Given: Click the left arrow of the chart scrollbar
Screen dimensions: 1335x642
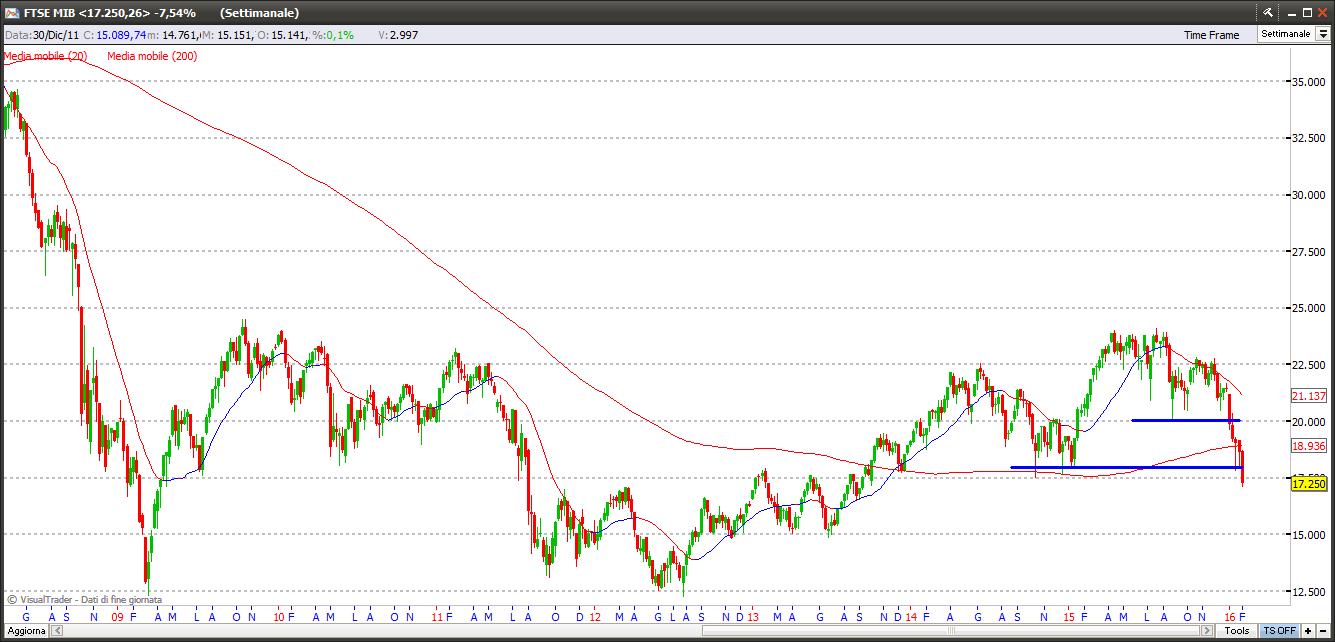Looking at the screenshot, I should 56,631.
